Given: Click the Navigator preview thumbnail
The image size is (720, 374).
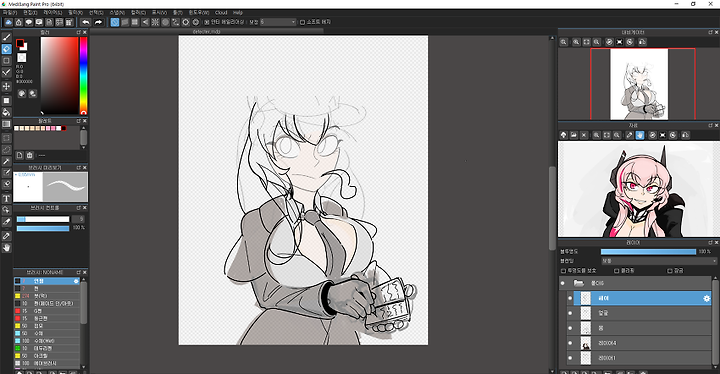Looking at the screenshot, I should [639, 84].
